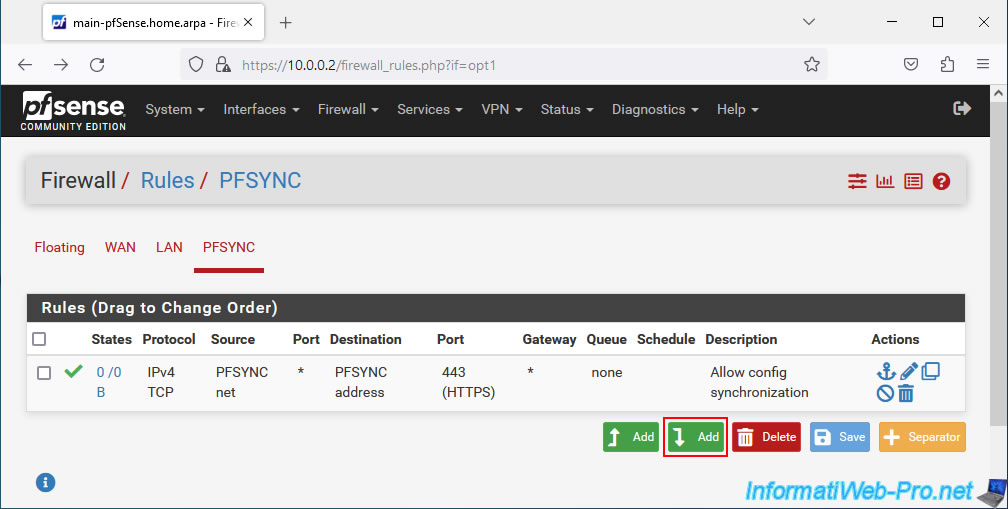Viewport: 1008px width, 509px height.
Task: Switch to the Floating rules tab
Action: 59,247
